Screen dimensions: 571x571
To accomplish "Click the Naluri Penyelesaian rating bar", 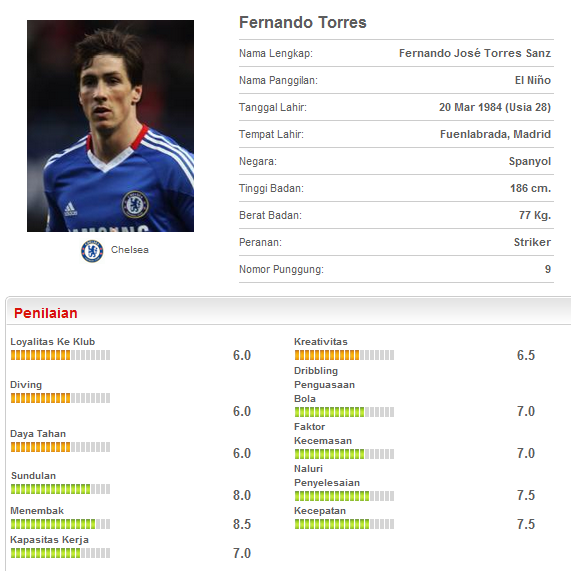I will [x=344, y=496].
